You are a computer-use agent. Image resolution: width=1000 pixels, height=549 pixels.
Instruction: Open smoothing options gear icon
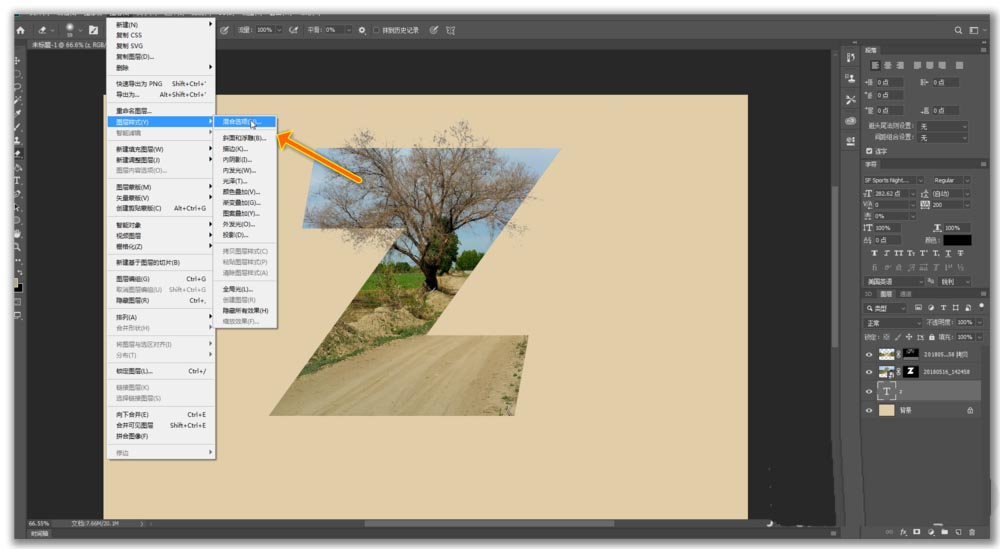[362, 30]
